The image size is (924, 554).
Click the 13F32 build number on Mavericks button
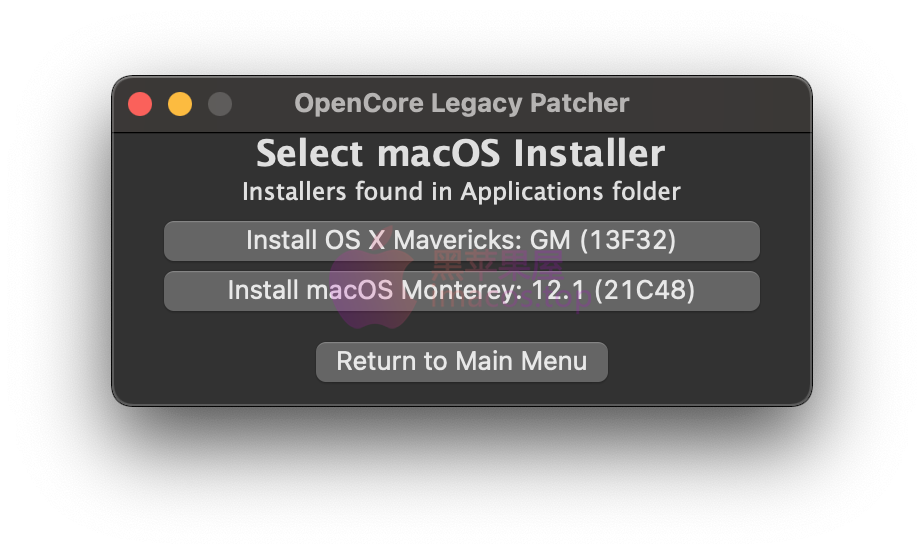628,240
